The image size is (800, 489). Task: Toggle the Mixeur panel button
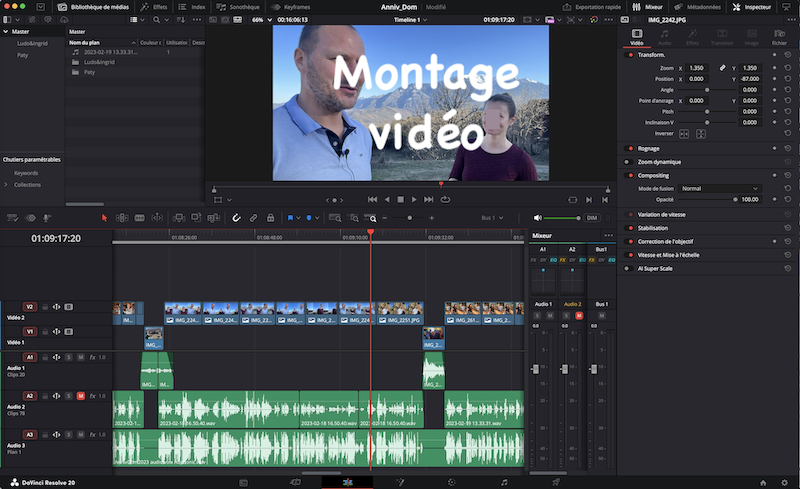(x=647, y=7)
